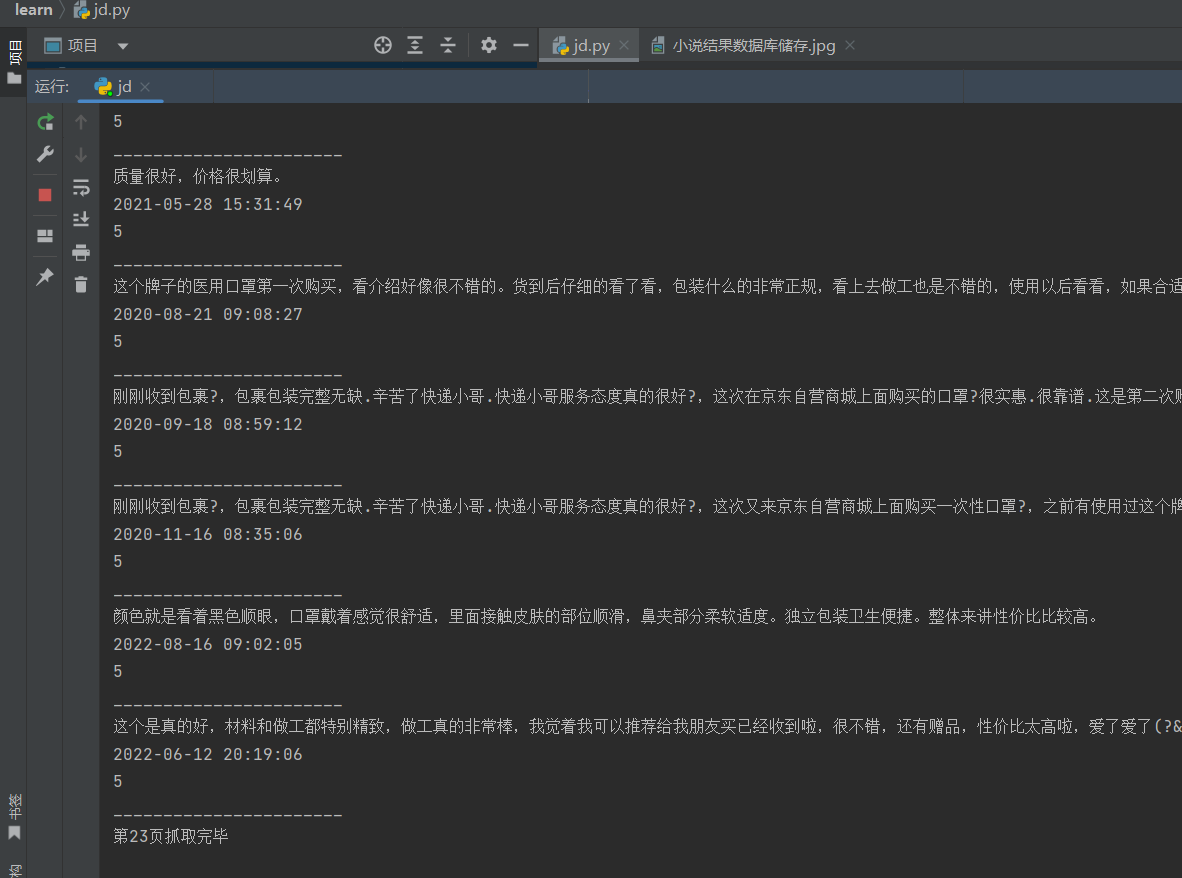
Task: Jump to previous stack frame up arrow
Action: (81, 122)
